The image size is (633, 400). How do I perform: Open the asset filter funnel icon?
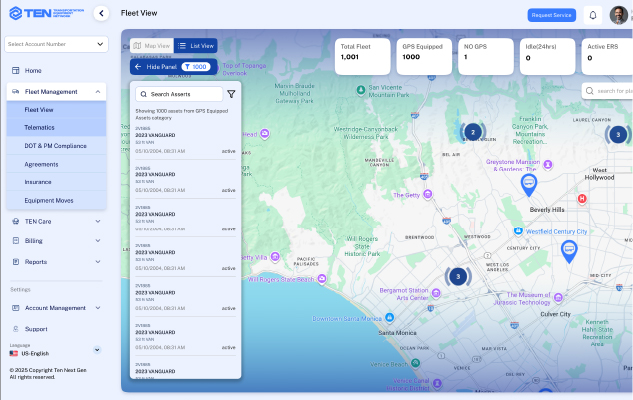tap(231, 94)
